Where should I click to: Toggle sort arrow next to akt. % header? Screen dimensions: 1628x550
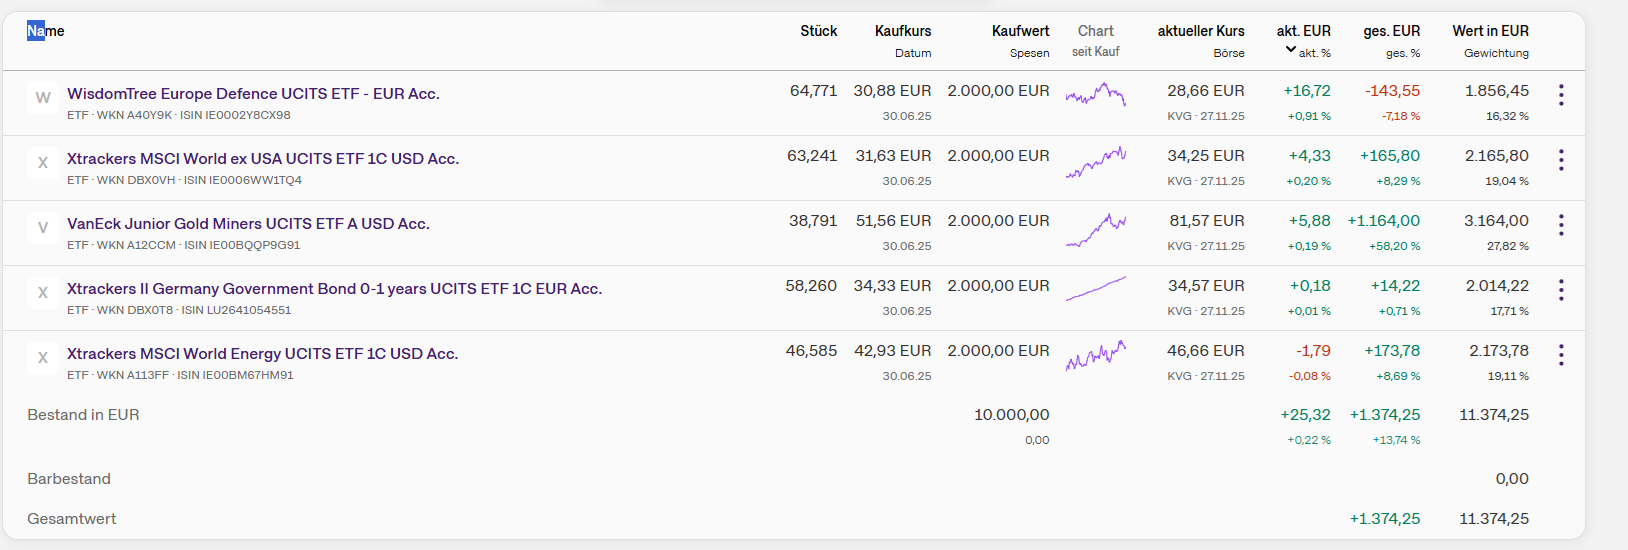point(1291,49)
